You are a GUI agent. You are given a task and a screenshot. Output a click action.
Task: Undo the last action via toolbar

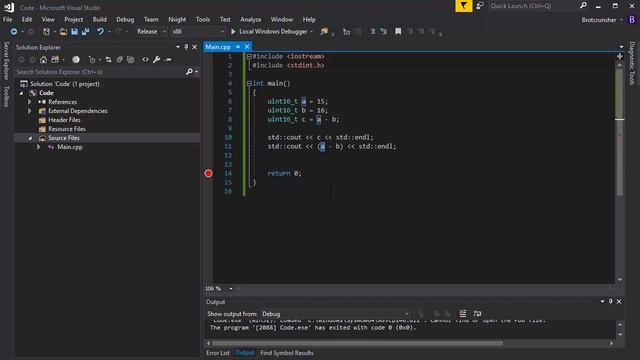(x=100, y=31)
